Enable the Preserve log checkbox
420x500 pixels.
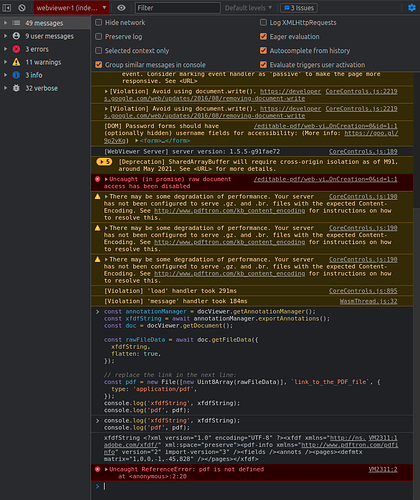click(x=98, y=36)
